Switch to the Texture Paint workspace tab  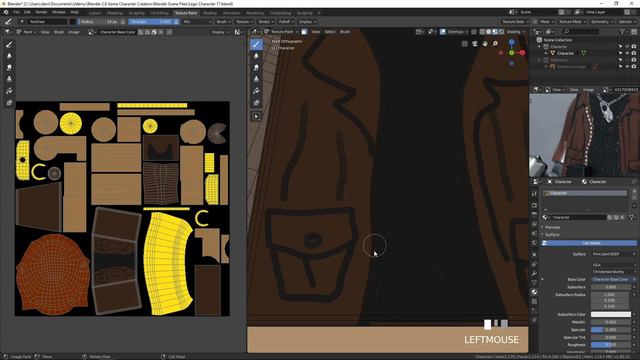[x=186, y=13]
